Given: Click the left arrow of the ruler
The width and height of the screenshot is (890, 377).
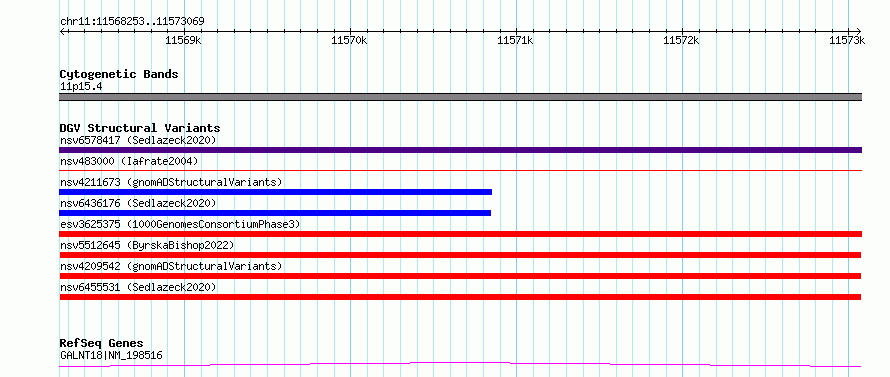Looking at the screenshot, I should 62,31.
